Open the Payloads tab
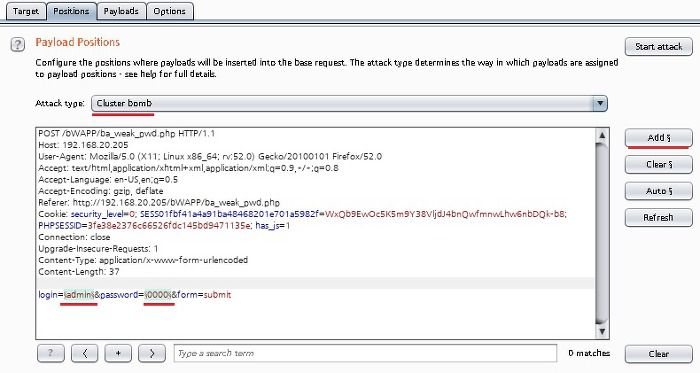Screen dimensions: 700x373 (121, 11)
